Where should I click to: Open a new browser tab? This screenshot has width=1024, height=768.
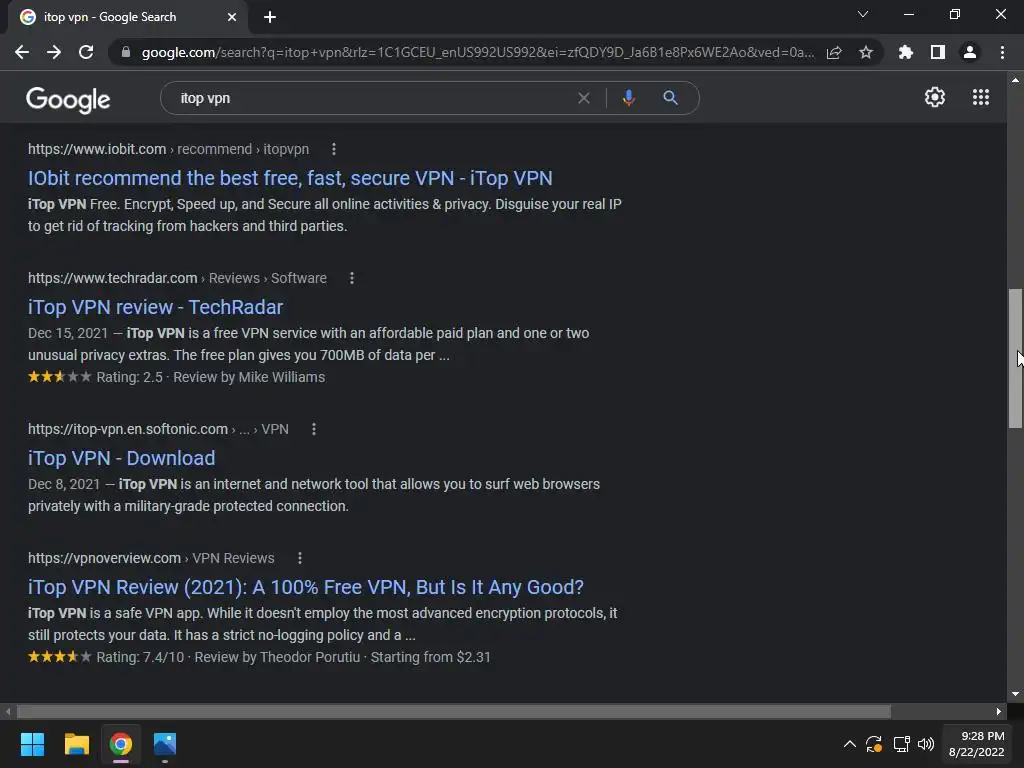click(x=270, y=17)
